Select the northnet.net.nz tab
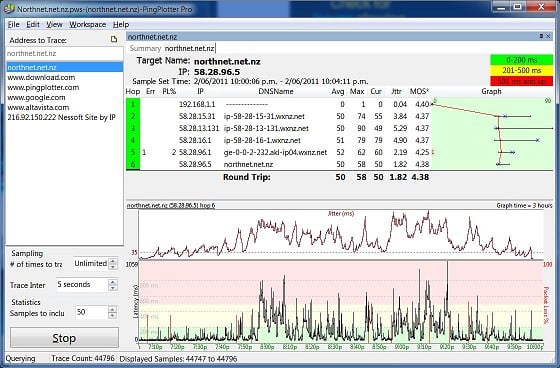 190,48
